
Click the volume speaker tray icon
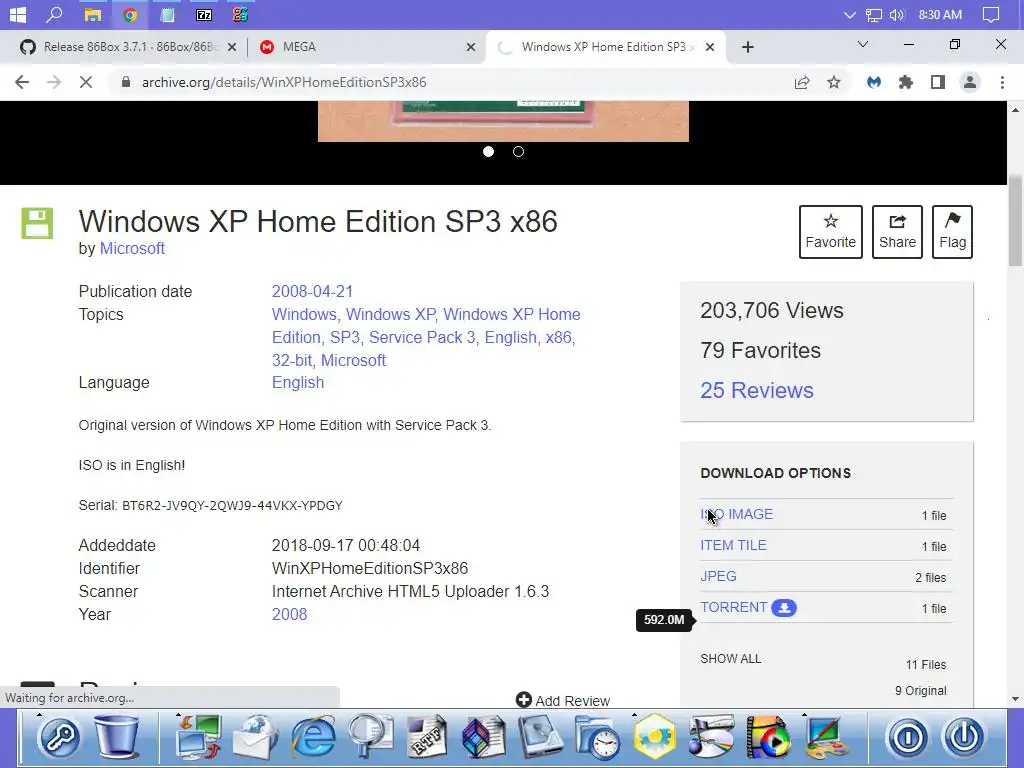tap(897, 14)
